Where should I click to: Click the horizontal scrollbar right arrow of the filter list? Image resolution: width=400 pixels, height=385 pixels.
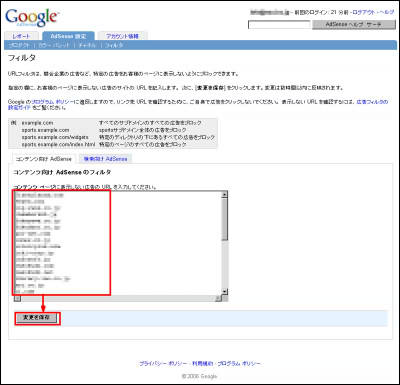218,298
